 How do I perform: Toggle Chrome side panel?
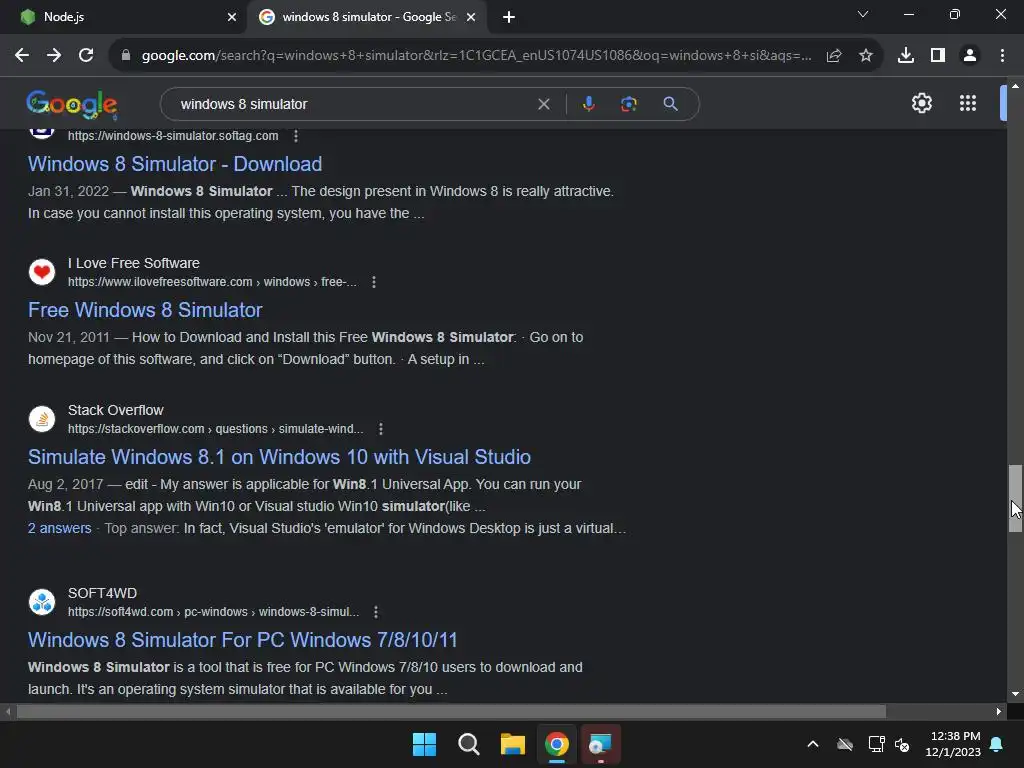938,56
